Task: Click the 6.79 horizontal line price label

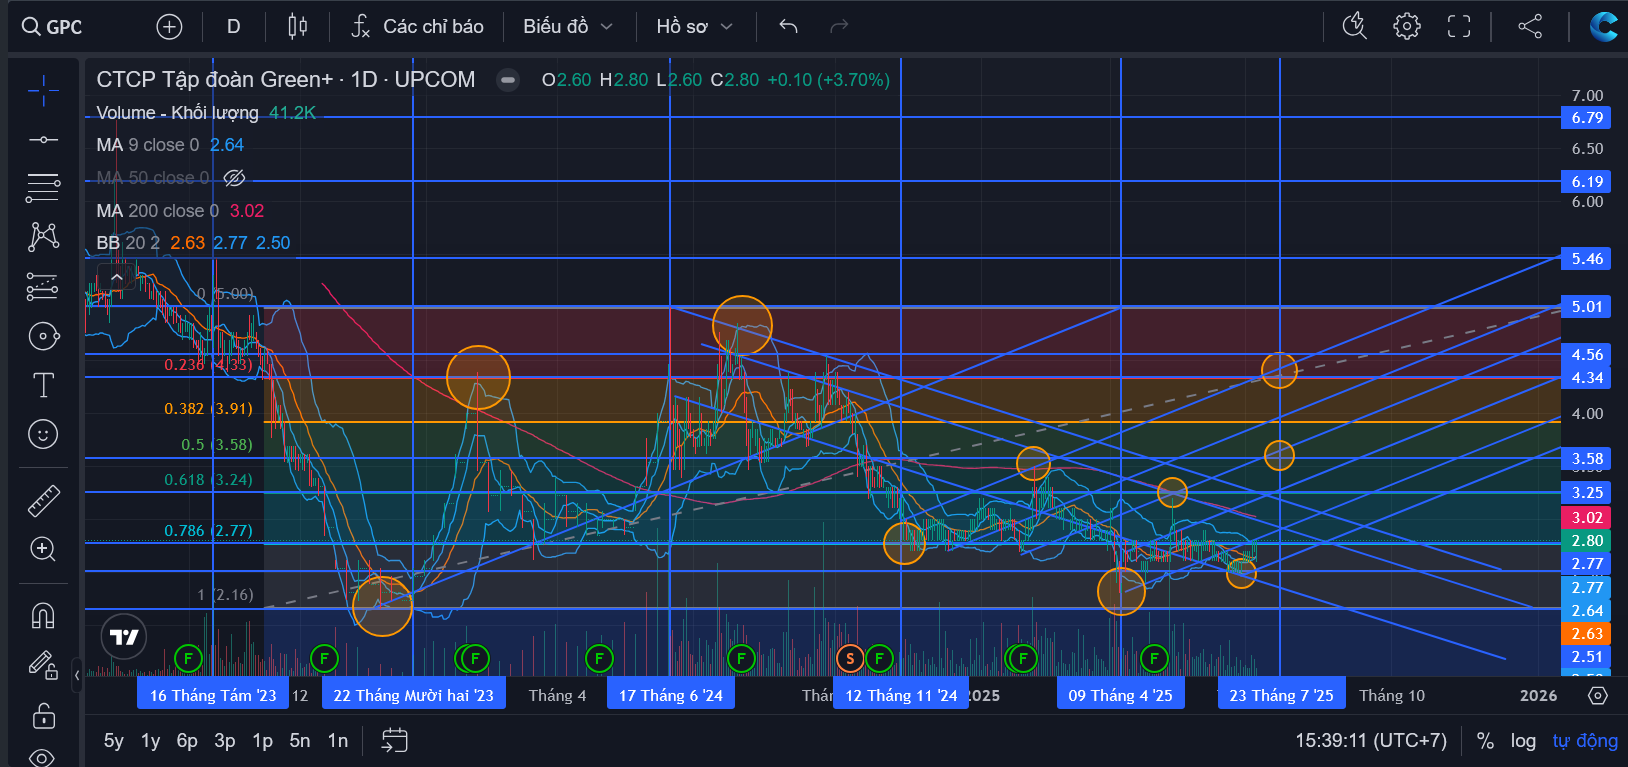Action: (x=1587, y=118)
